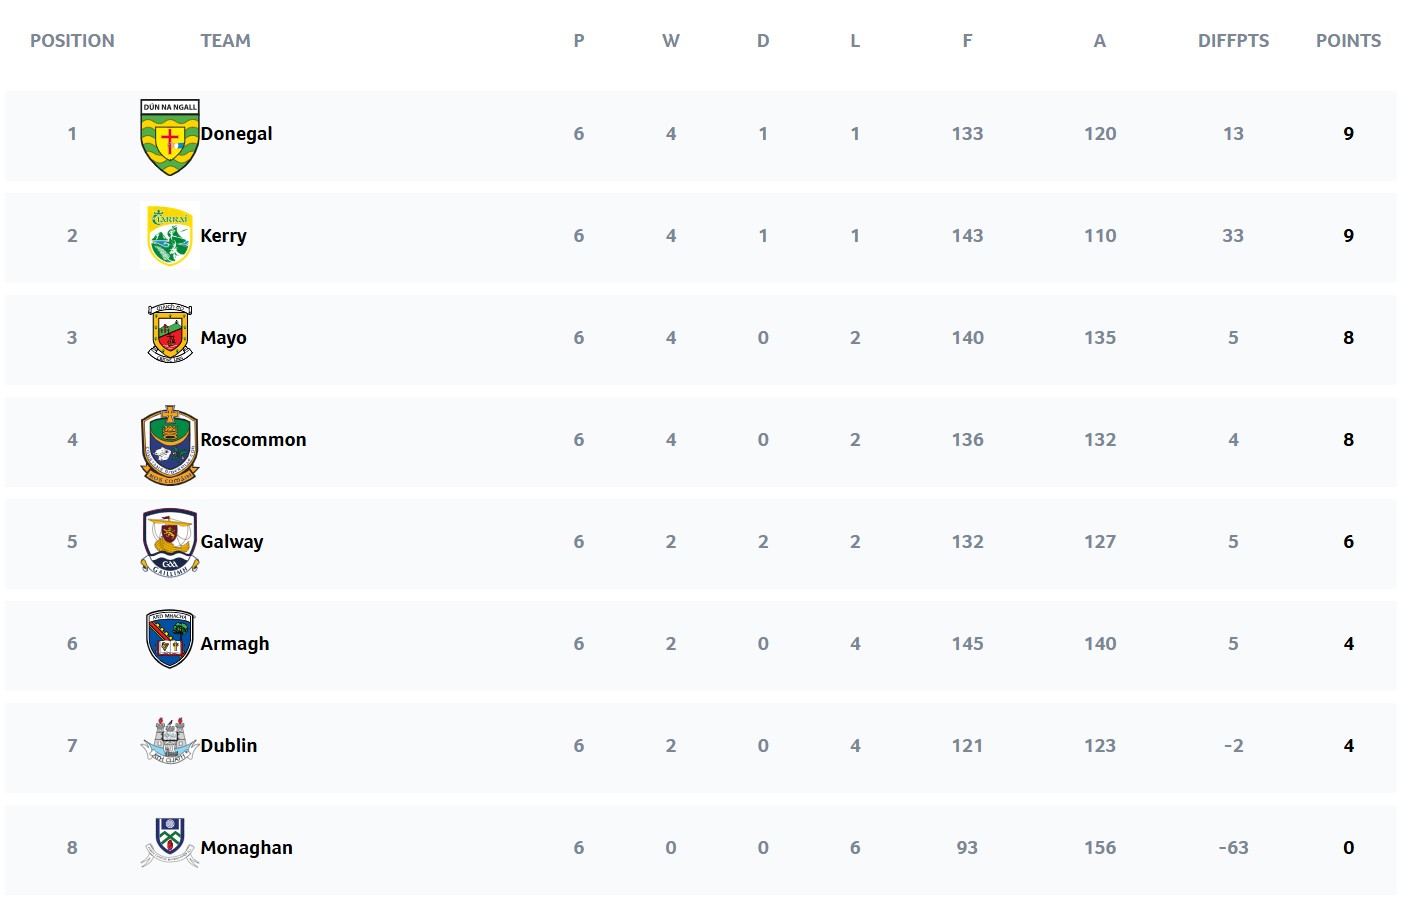Image resolution: width=1410 pixels, height=900 pixels.
Task: Click the Donegal county crest
Action: coord(170,137)
